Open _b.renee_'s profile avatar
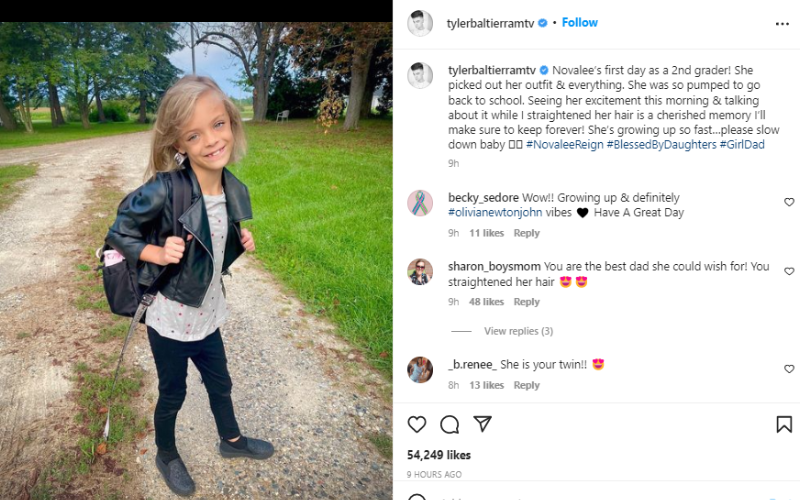 click(420, 369)
